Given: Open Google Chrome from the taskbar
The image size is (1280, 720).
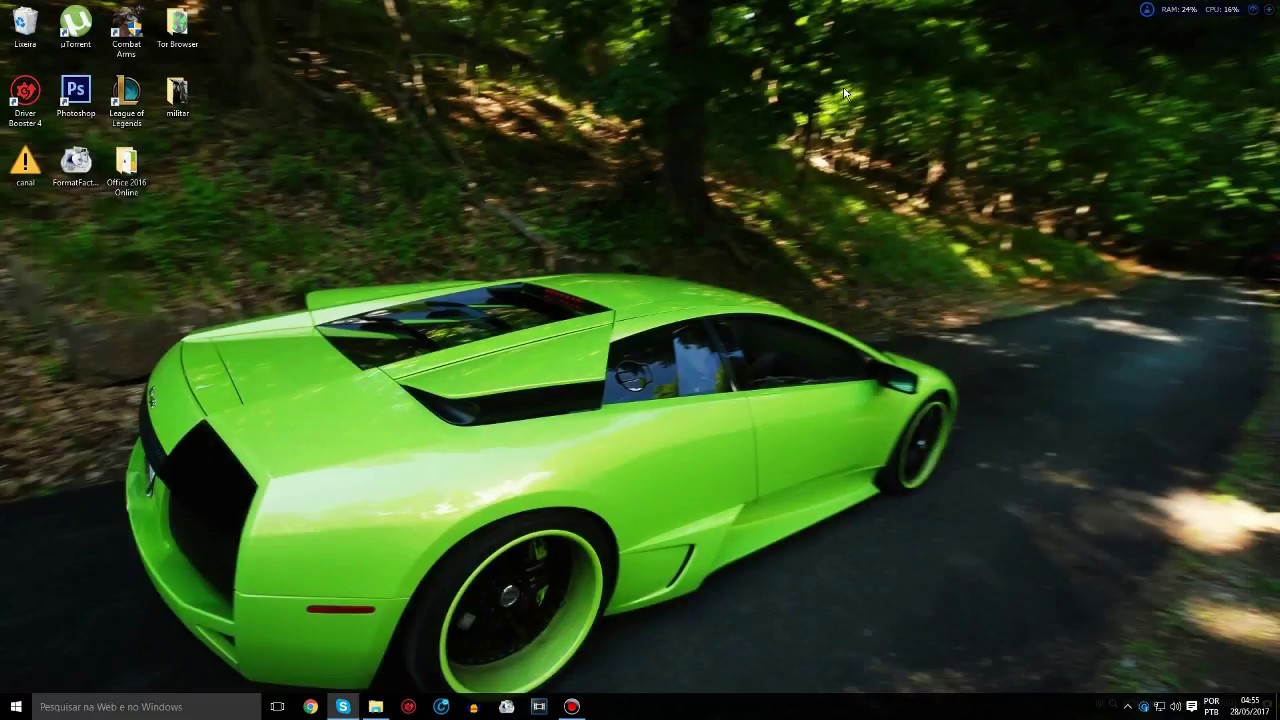Looking at the screenshot, I should [310, 707].
